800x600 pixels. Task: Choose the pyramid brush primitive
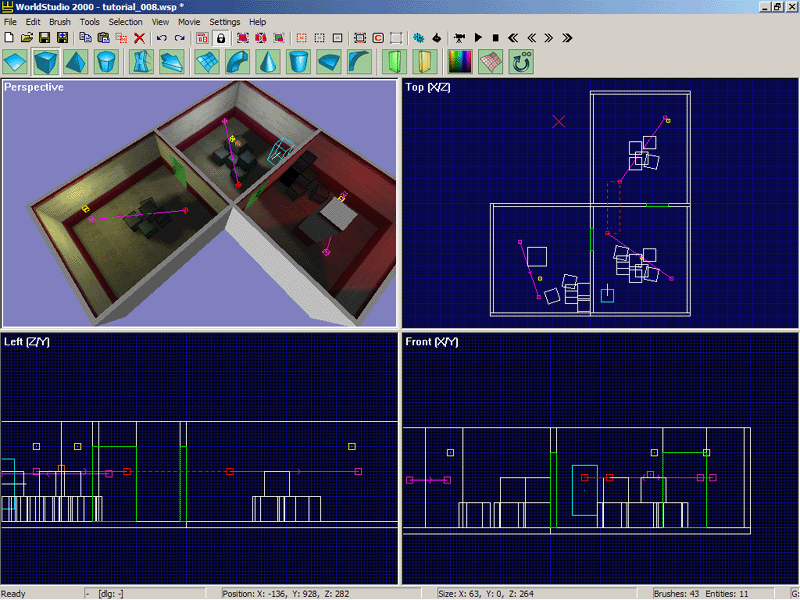click(76, 62)
